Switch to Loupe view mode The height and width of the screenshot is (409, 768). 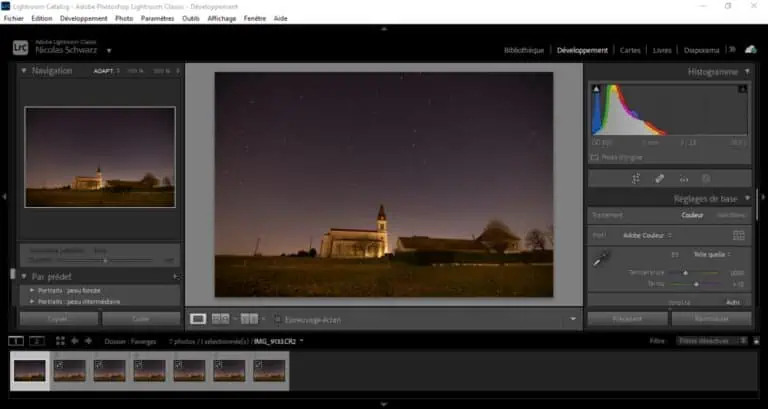tap(198, 319)
